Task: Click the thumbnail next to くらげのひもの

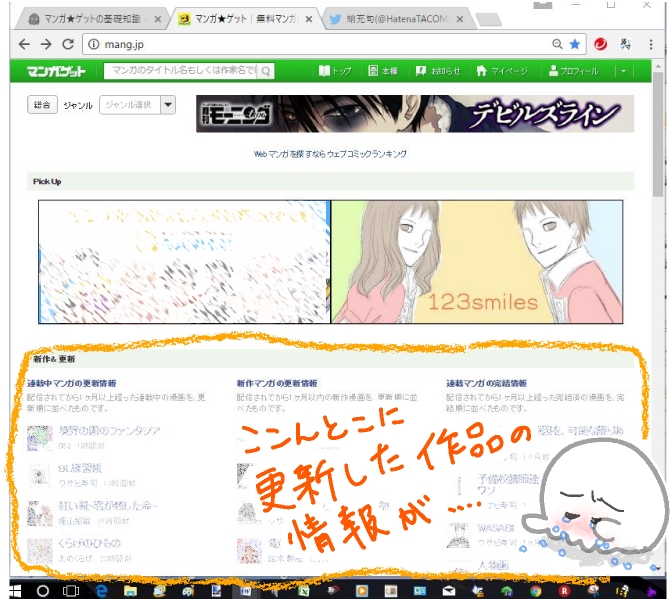Action: point(39,551)
